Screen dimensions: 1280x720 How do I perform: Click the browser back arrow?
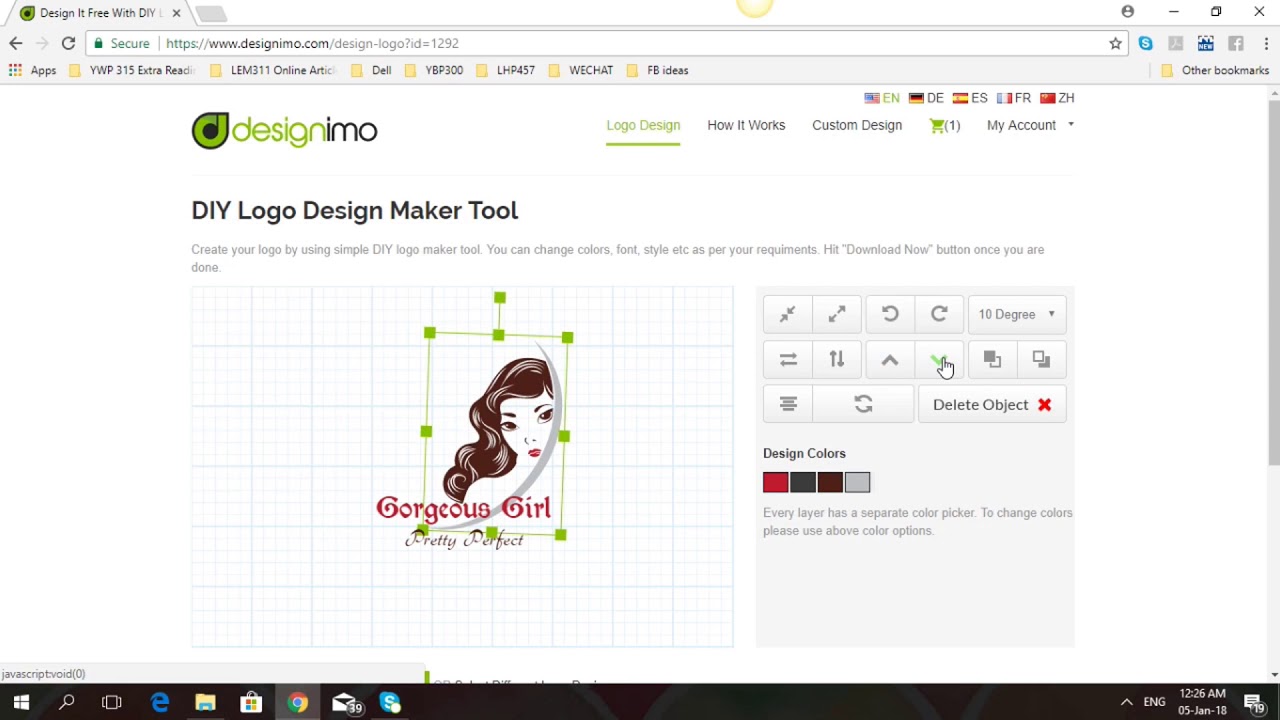pyautogui.click(x=15, y=43)
